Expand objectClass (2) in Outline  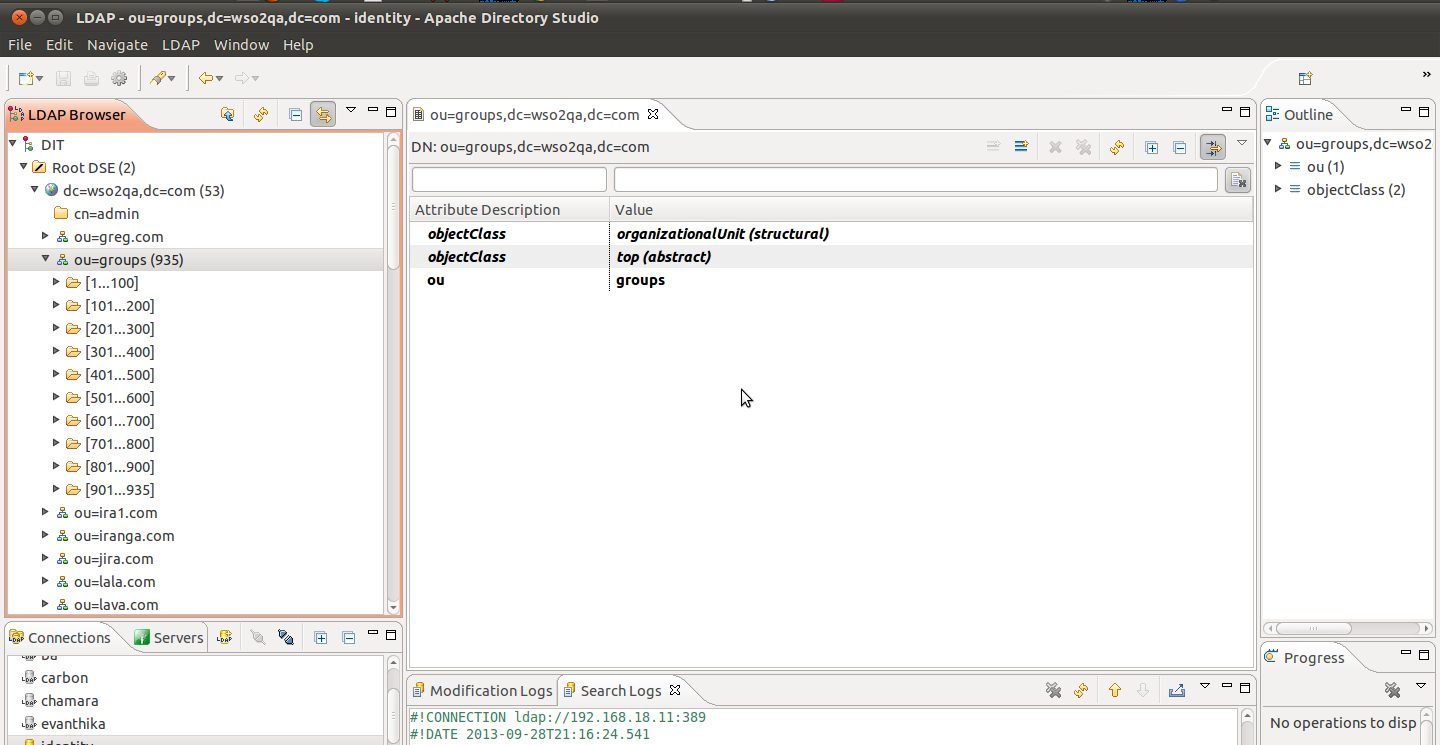1278,189
